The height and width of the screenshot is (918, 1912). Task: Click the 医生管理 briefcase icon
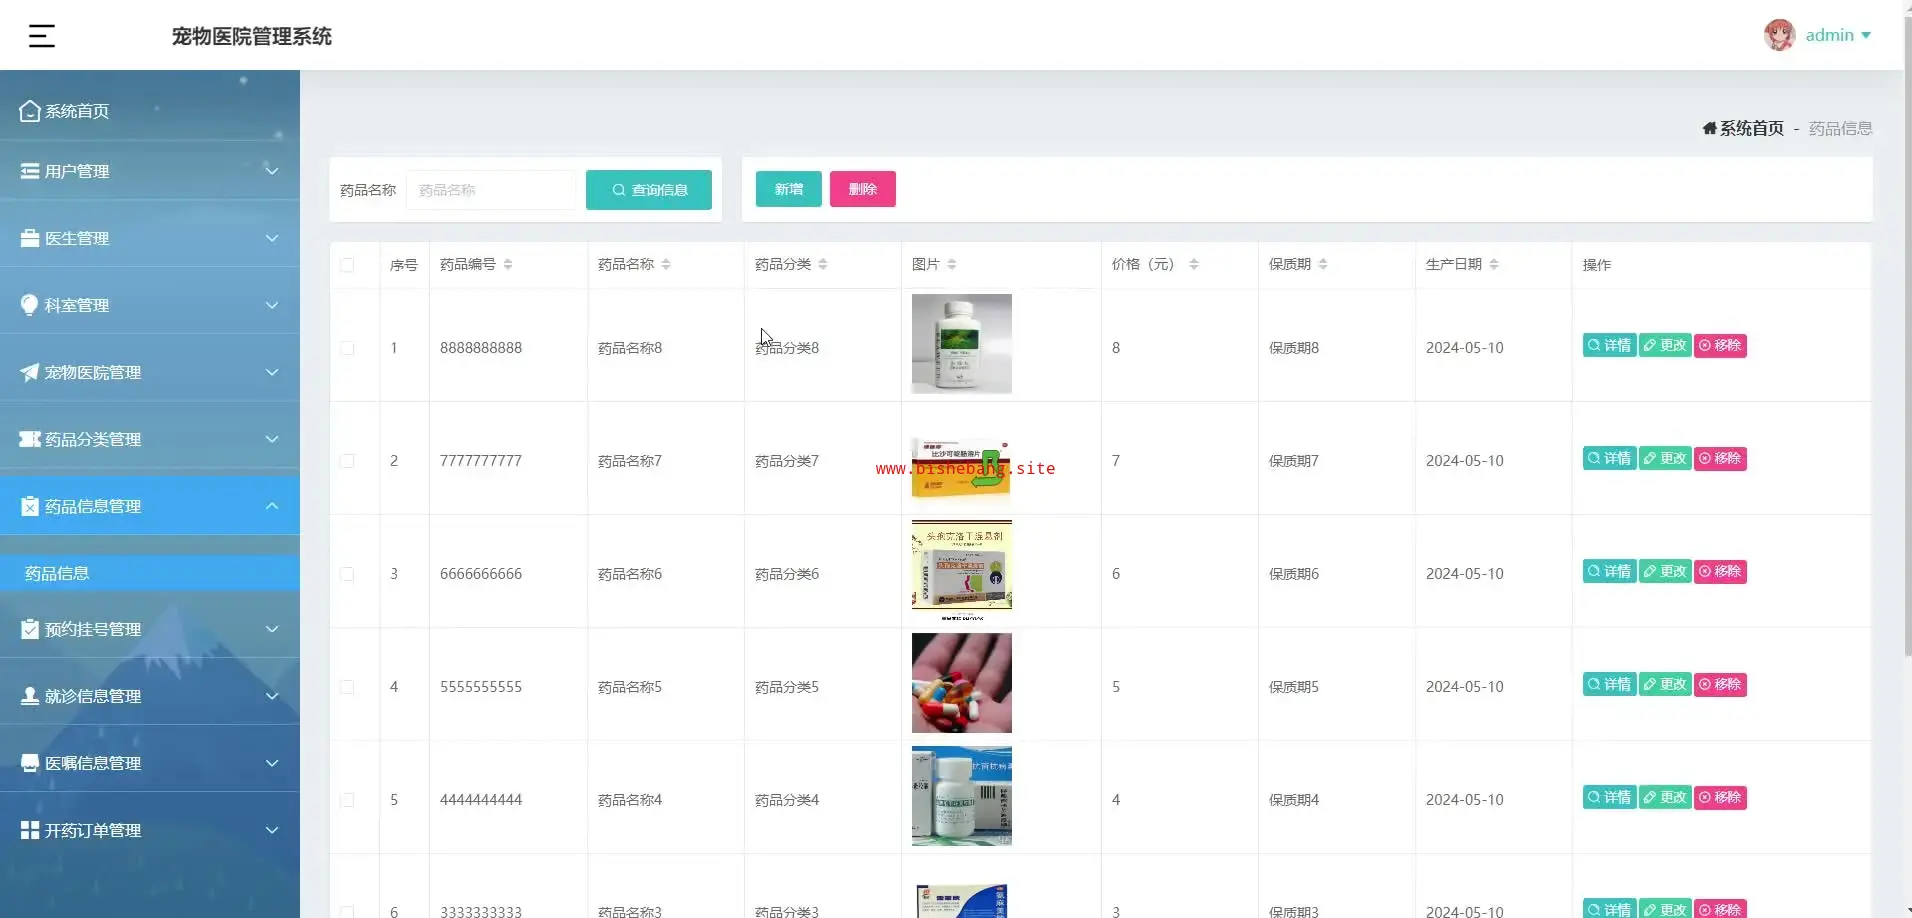(x=30, y=238)
